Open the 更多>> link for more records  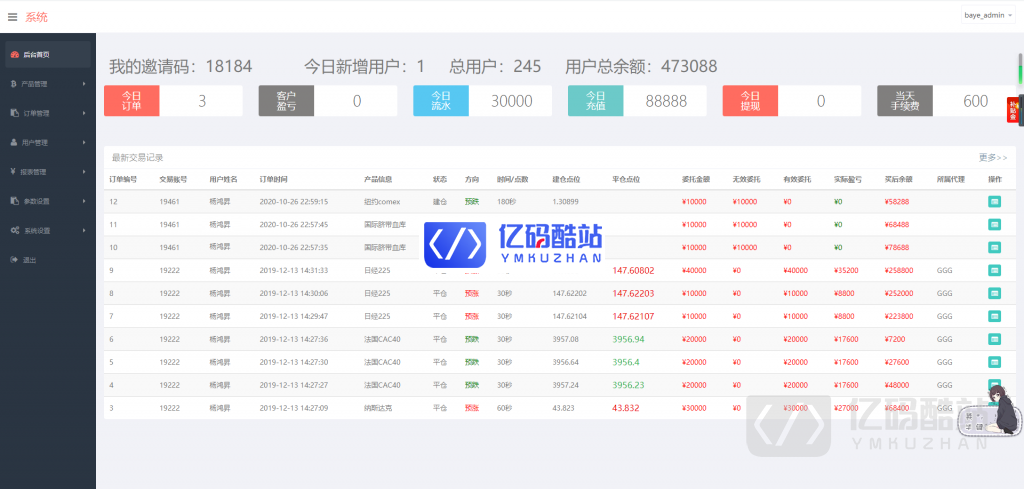(993, 157)
